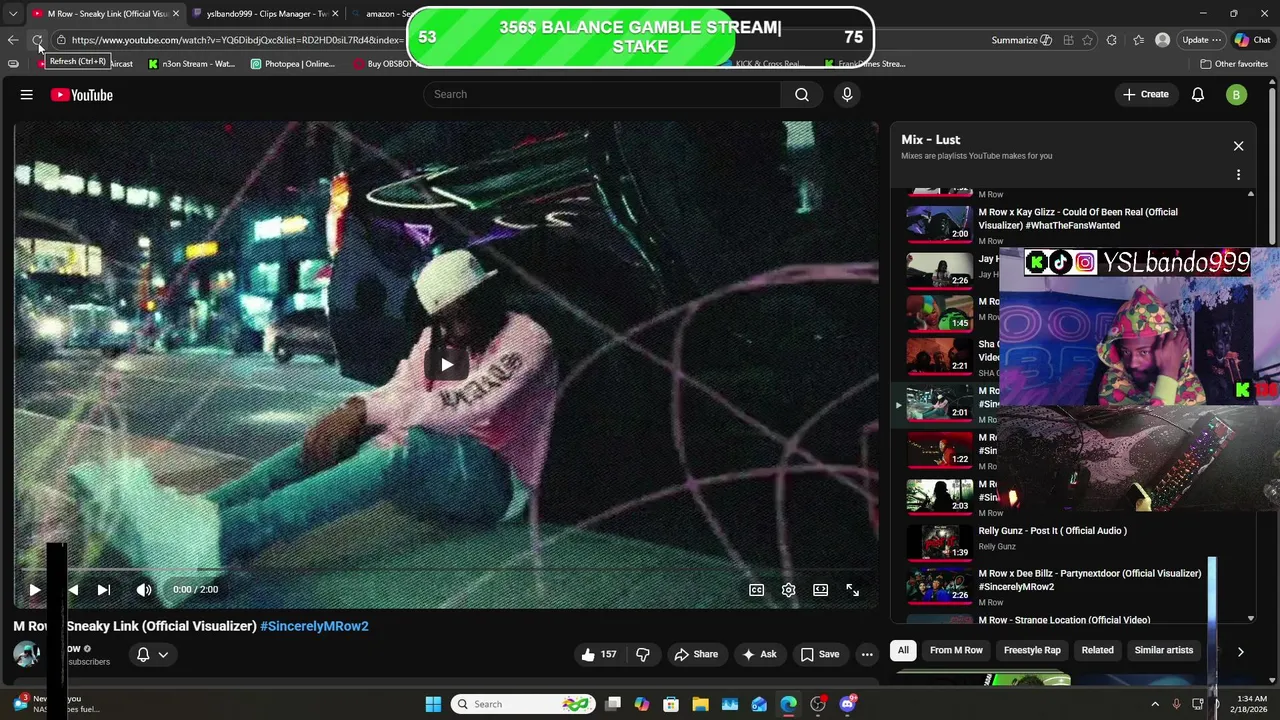Open the browser profile icon
Image resolution: width=1280 pixels, height=720 pixels.
[1162, 40]
